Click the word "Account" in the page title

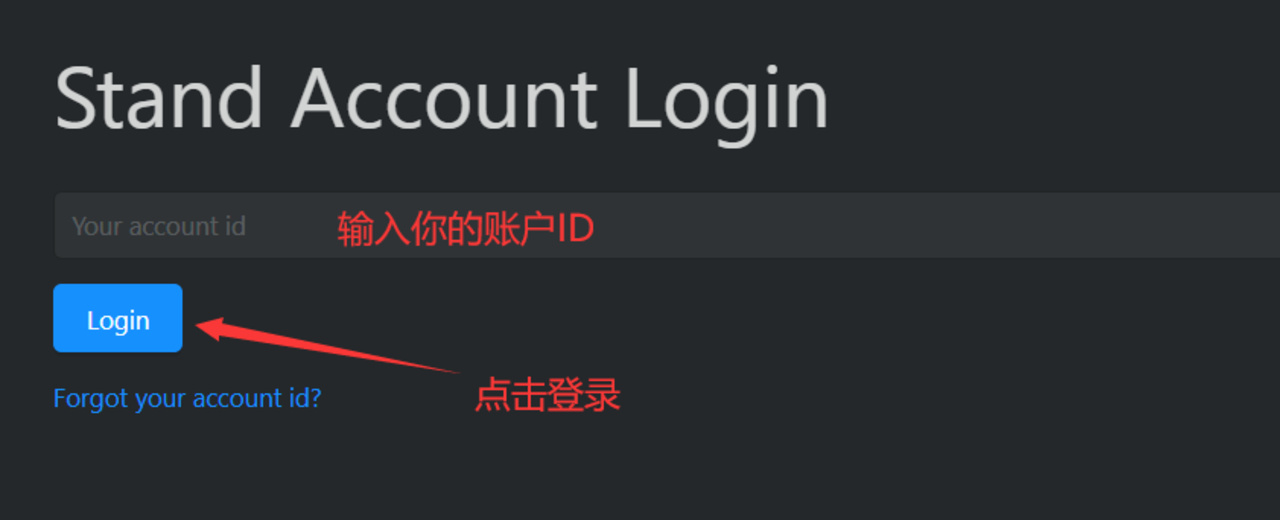[444, 98]
